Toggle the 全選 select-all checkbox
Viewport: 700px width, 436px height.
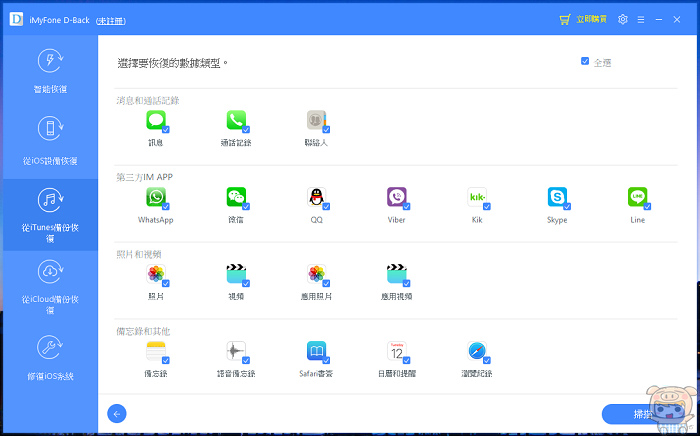(x=585, y=62)
